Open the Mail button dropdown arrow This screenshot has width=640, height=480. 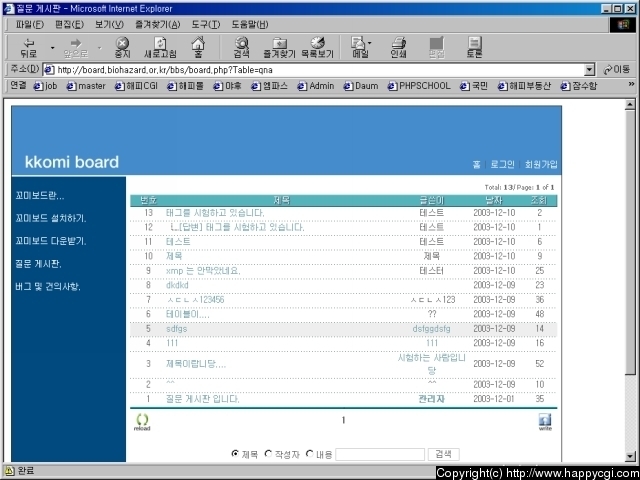(370, 42)
